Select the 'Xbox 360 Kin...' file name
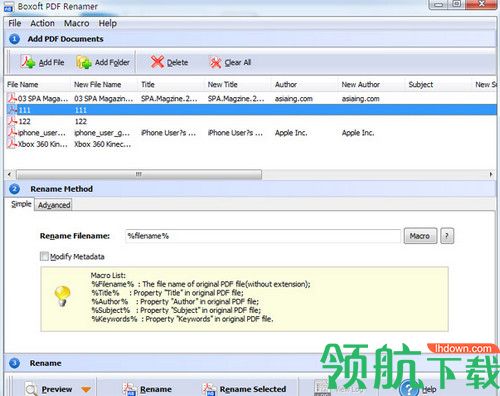The image size is (500, 396). pos(43,144)
